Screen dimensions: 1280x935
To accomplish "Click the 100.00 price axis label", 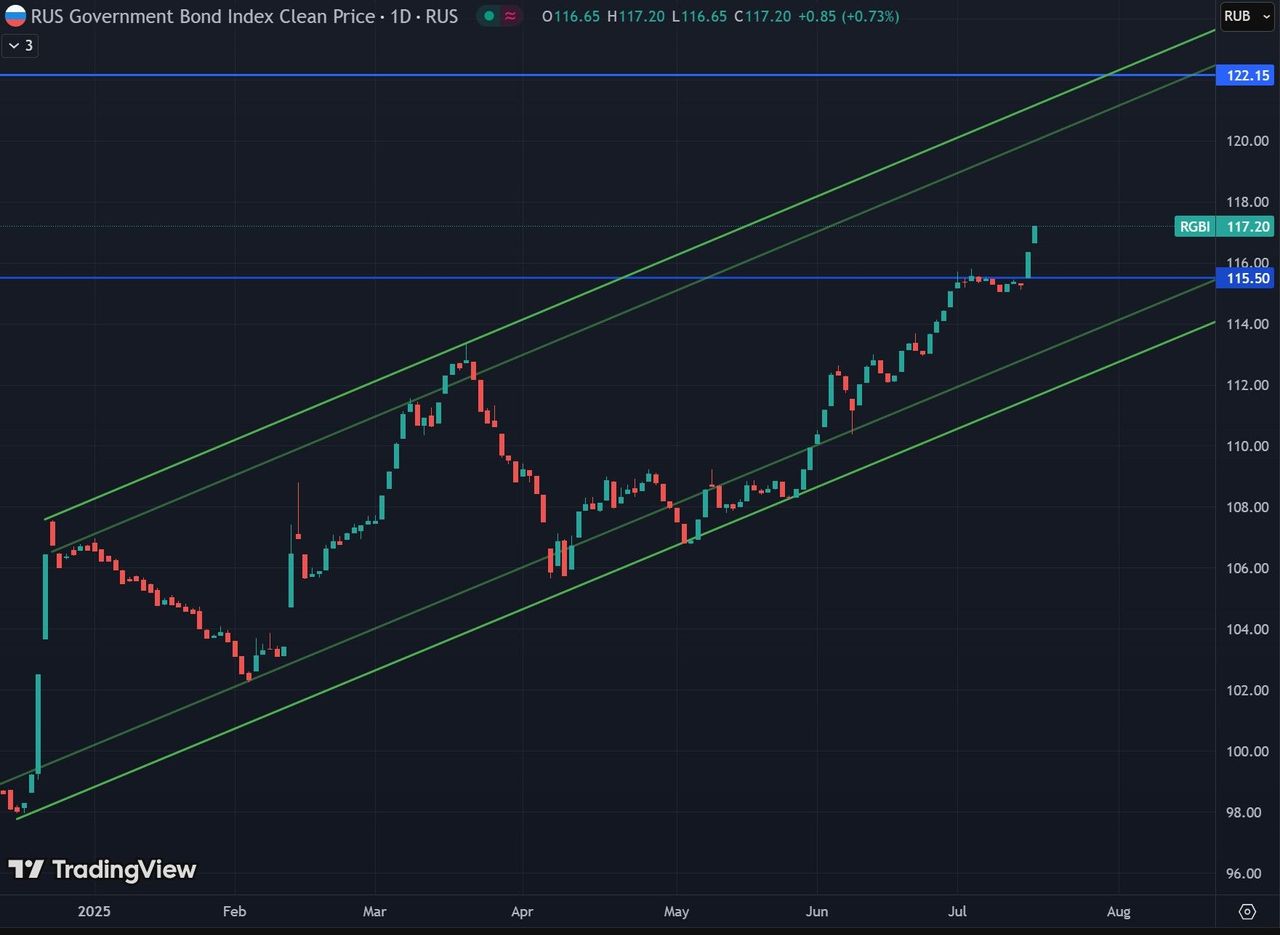I will click(x=1248, y=751).
